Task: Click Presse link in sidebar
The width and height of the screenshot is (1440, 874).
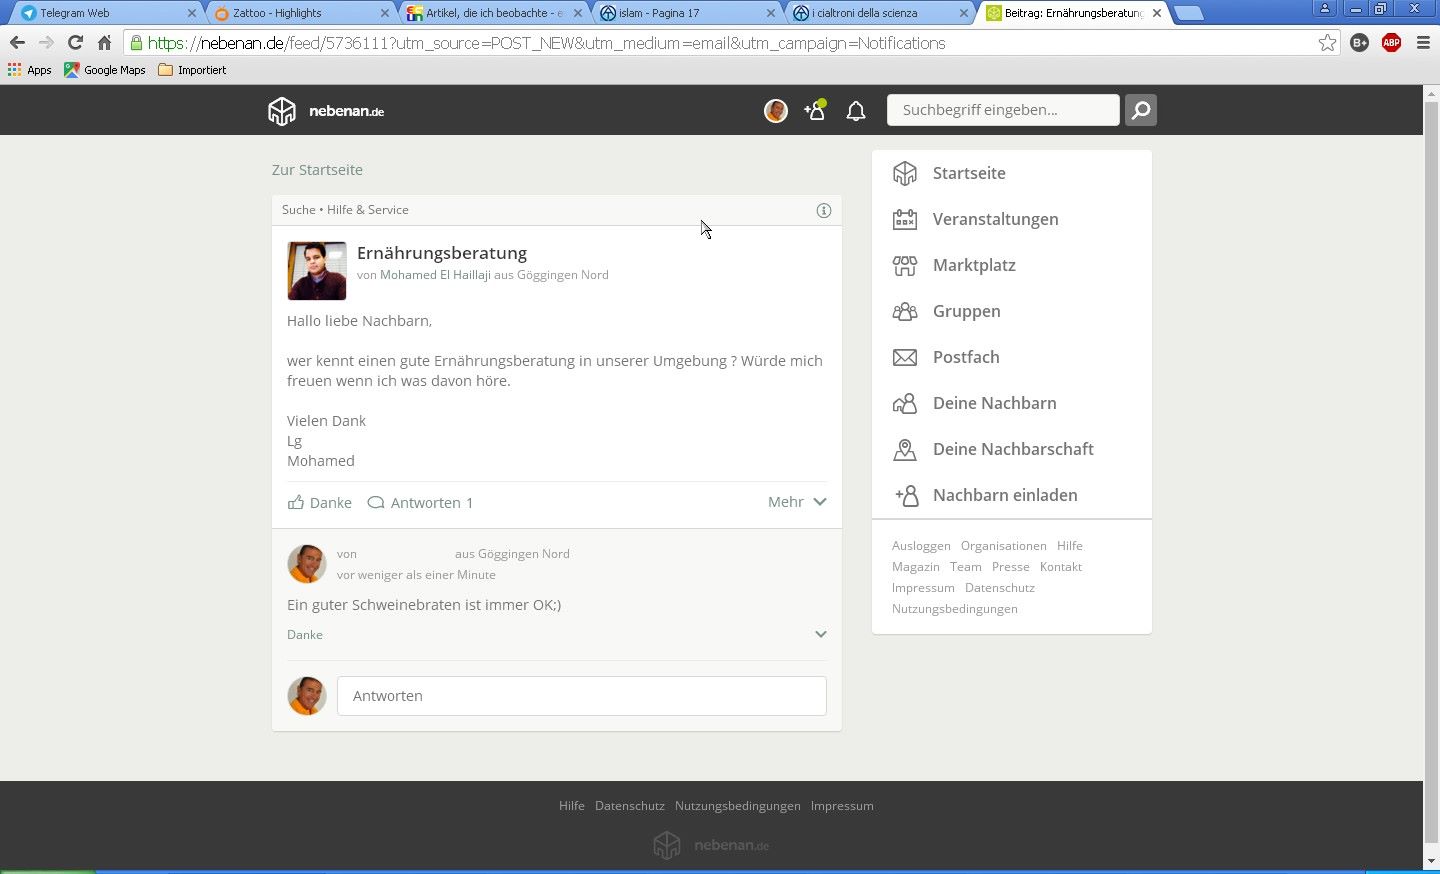Action: 1011,567
